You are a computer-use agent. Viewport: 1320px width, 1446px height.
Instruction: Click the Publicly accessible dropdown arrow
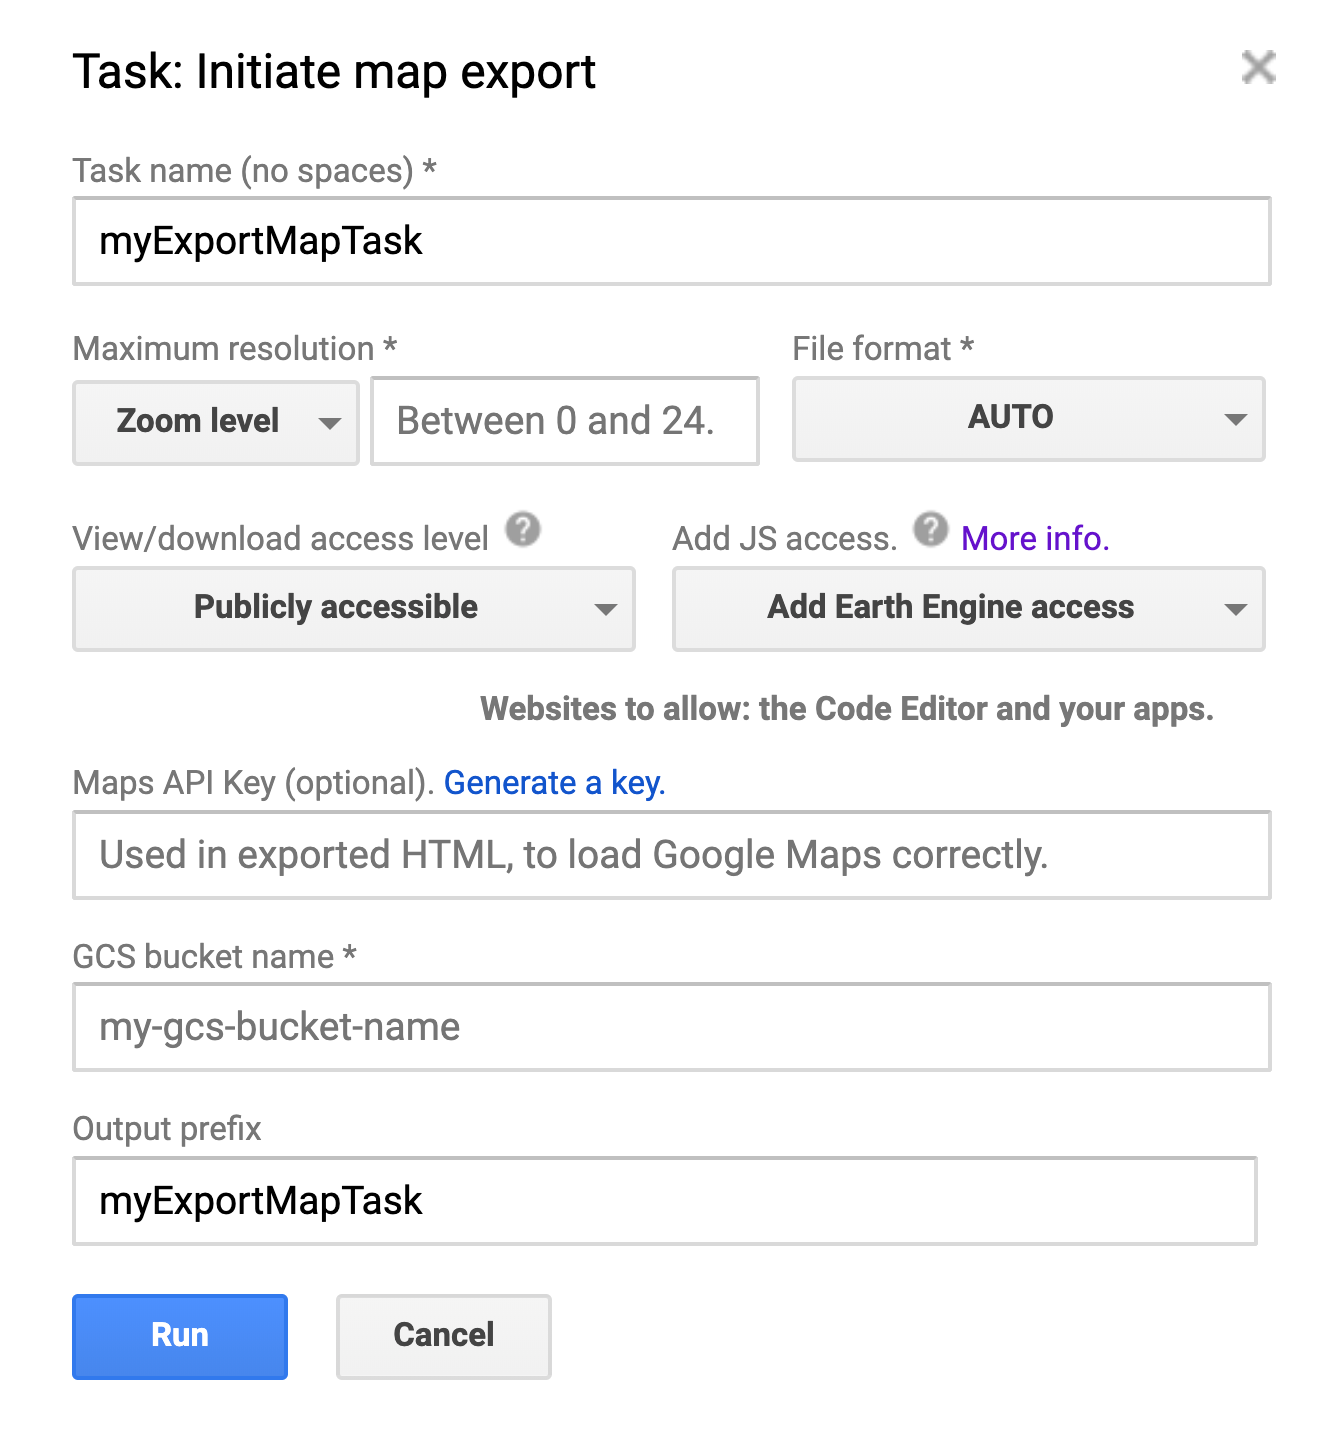(607, 609)
